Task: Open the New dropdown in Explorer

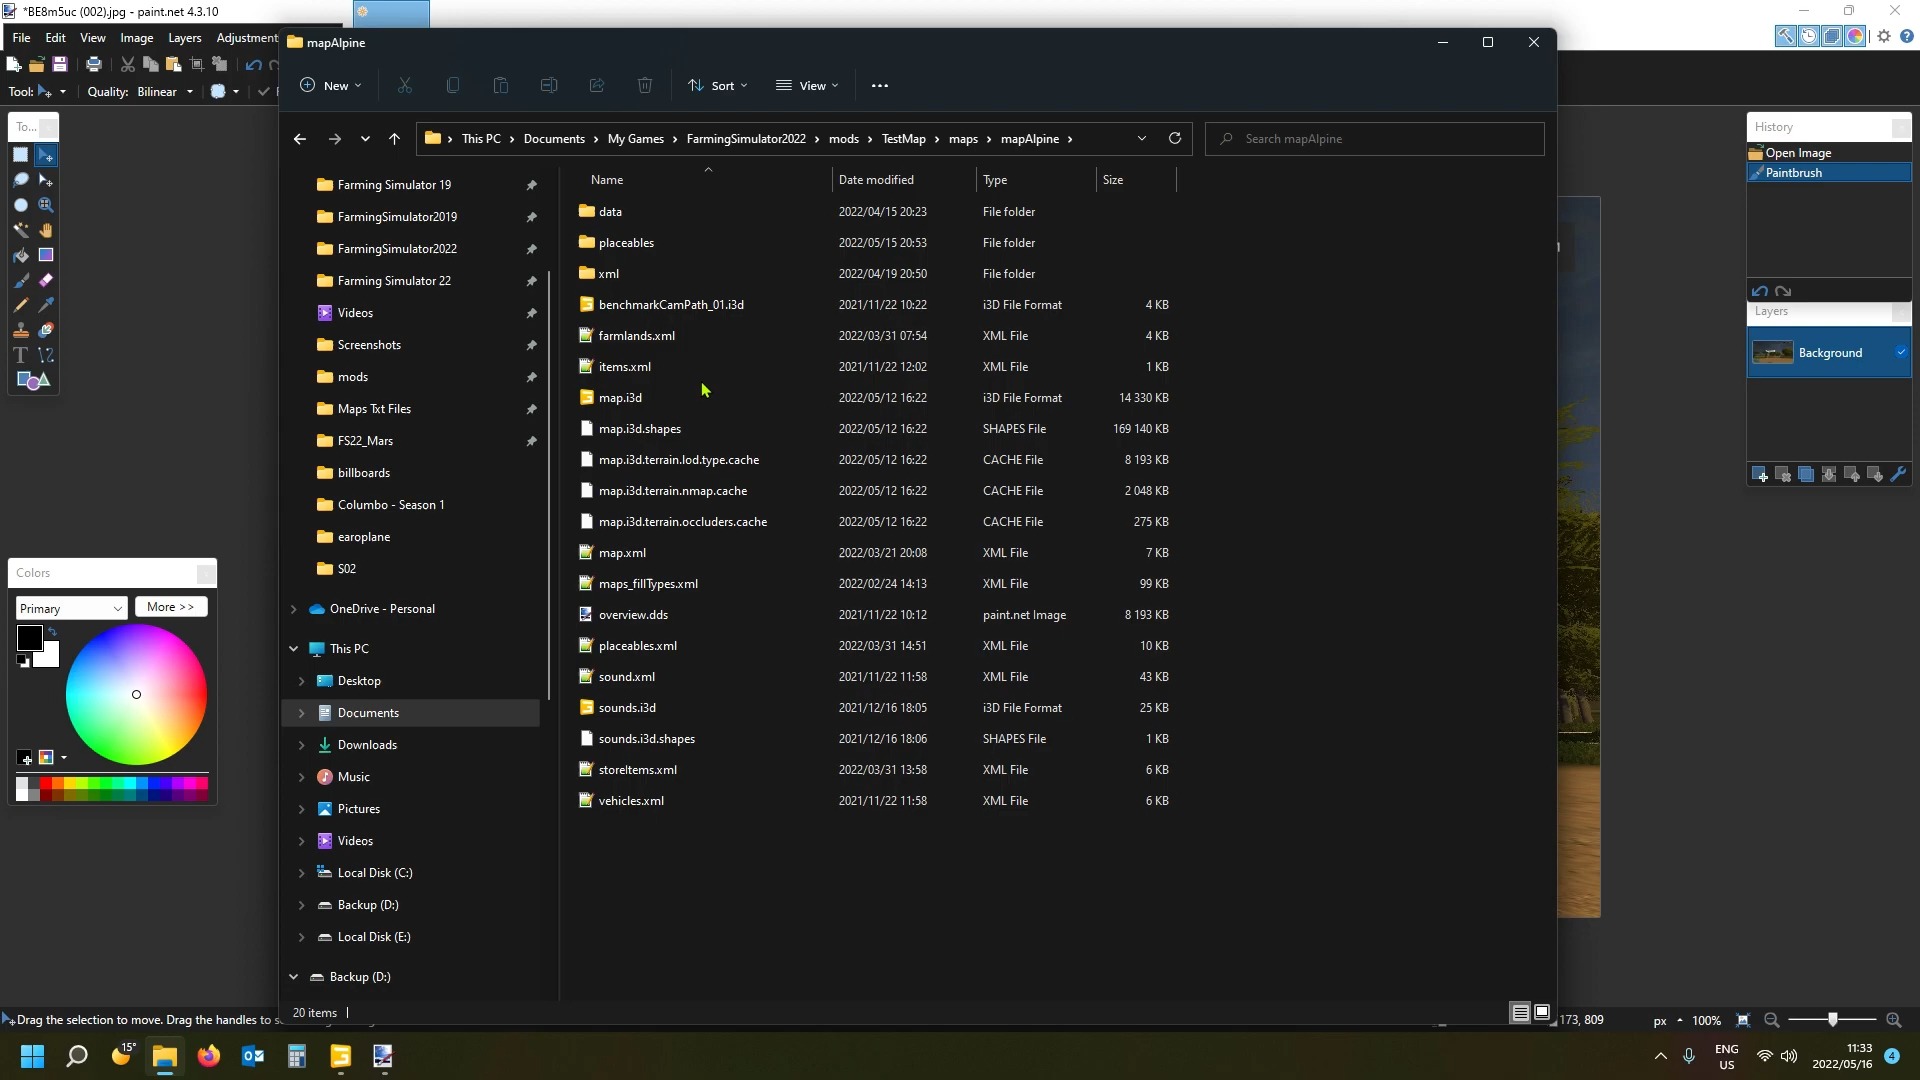Action: 331,85
